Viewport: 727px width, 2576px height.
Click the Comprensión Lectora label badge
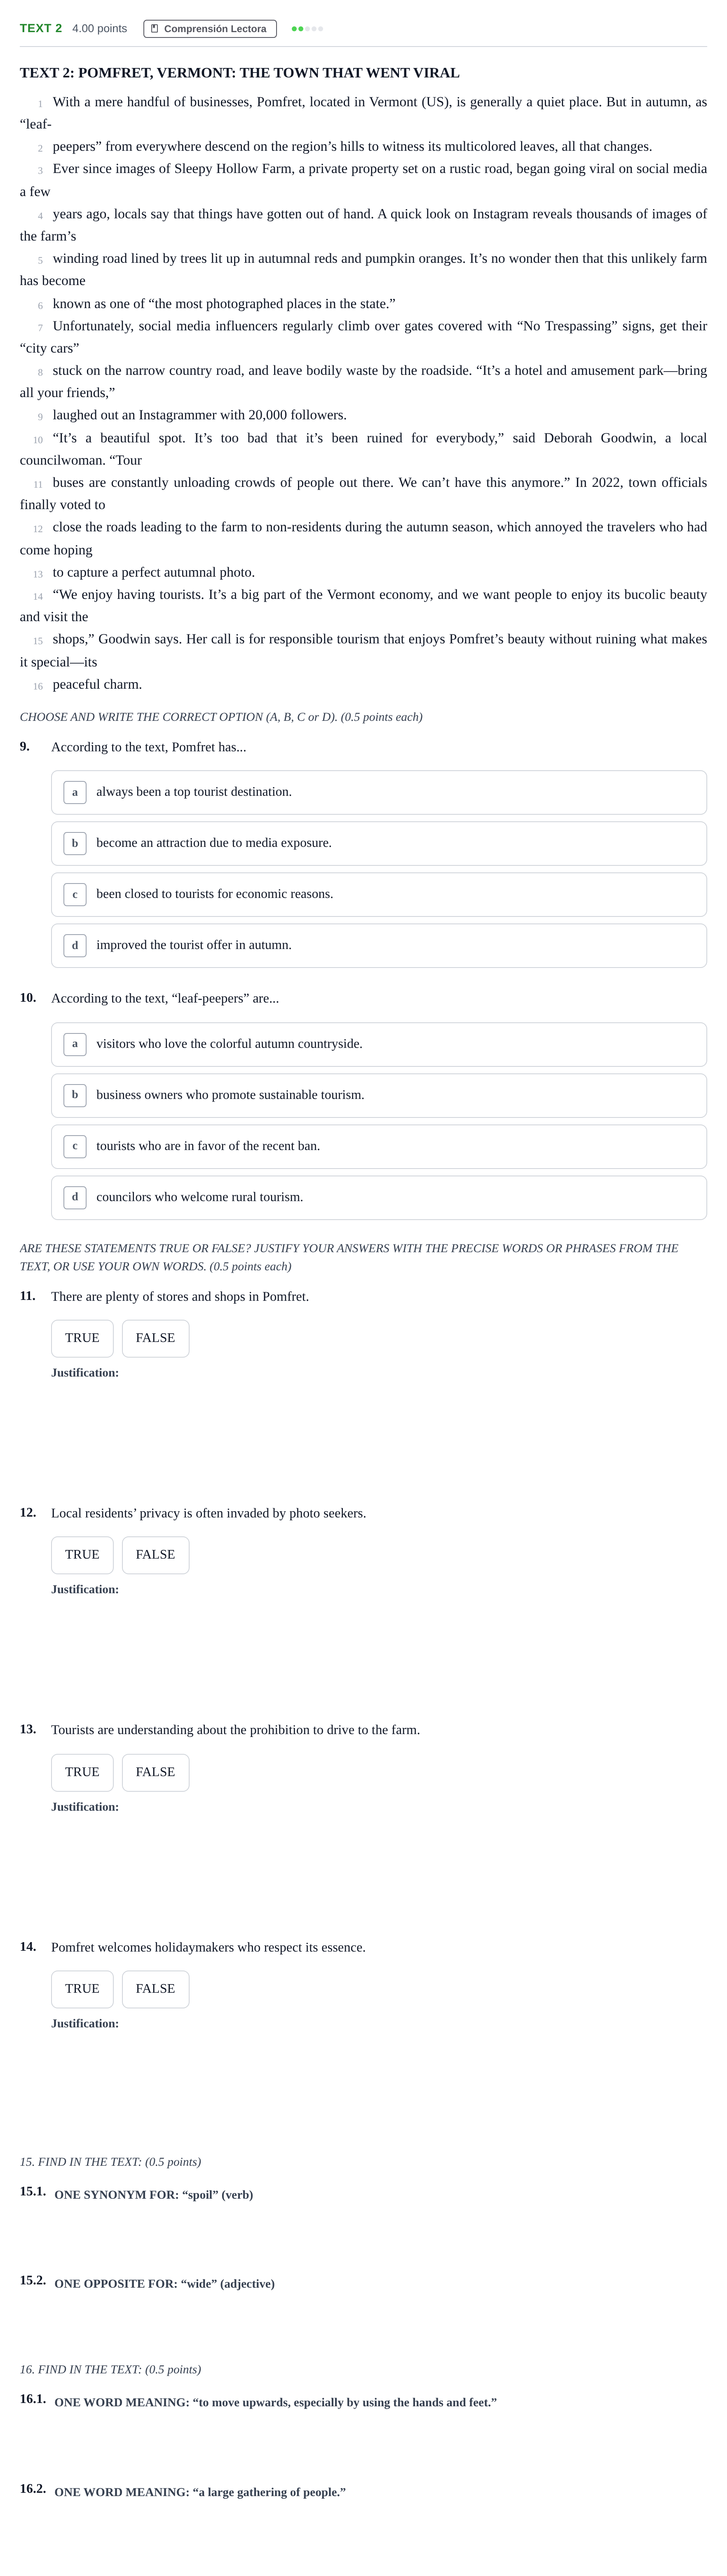pos(210,29)
